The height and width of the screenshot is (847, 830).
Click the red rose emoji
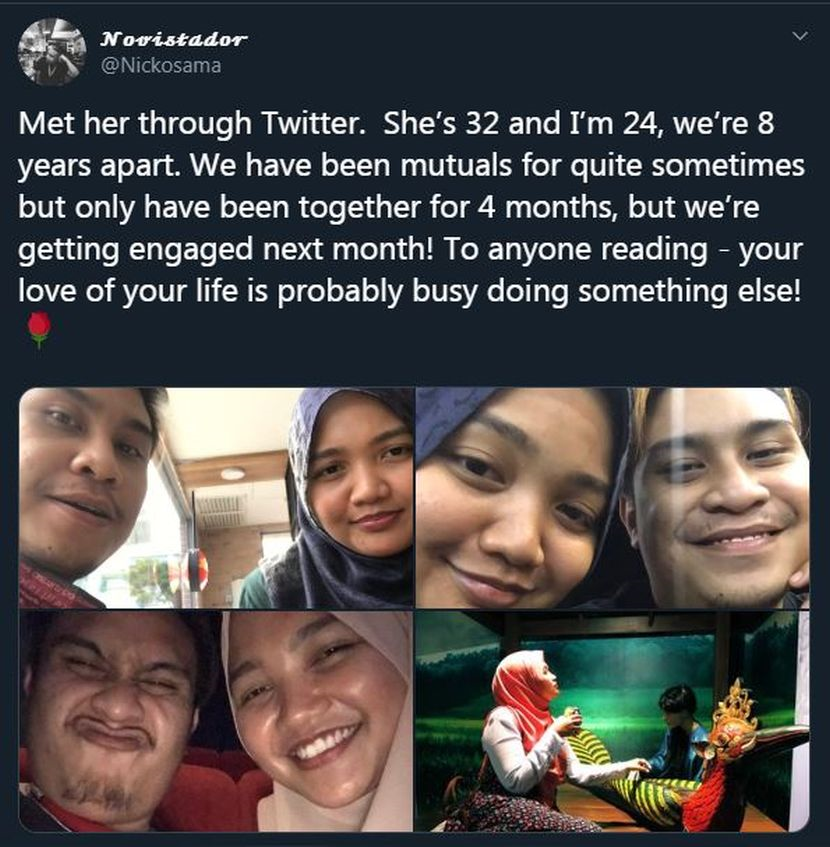[x=39, y=329]
